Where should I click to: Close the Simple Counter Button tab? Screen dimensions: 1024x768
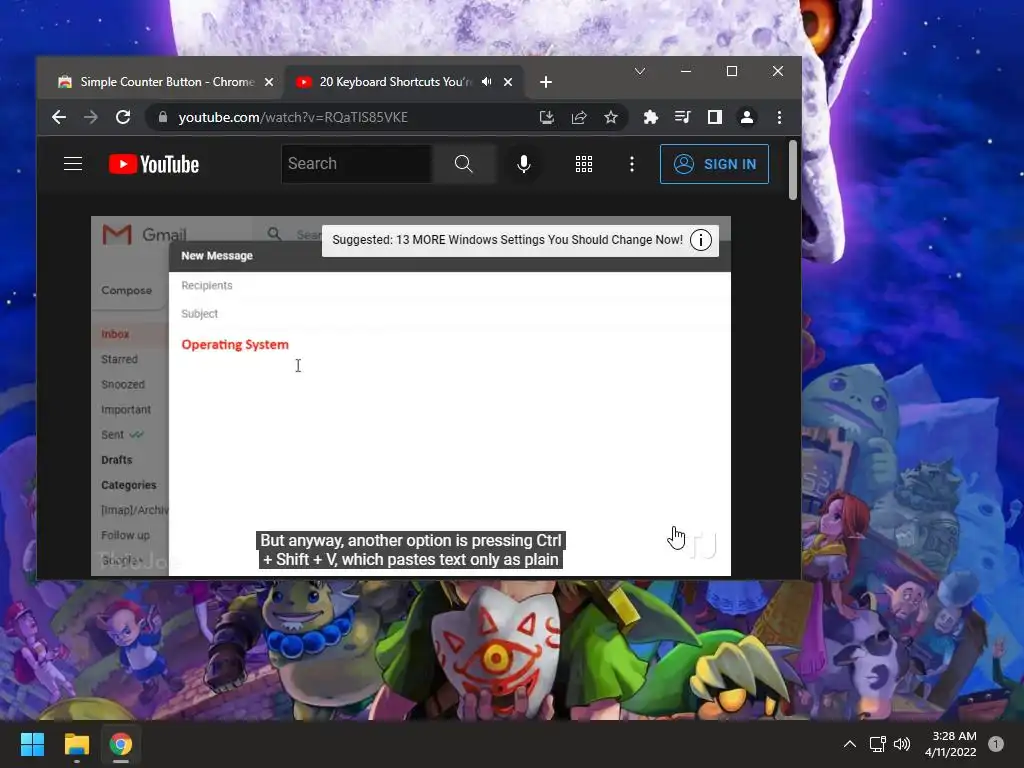pos(268,82)
